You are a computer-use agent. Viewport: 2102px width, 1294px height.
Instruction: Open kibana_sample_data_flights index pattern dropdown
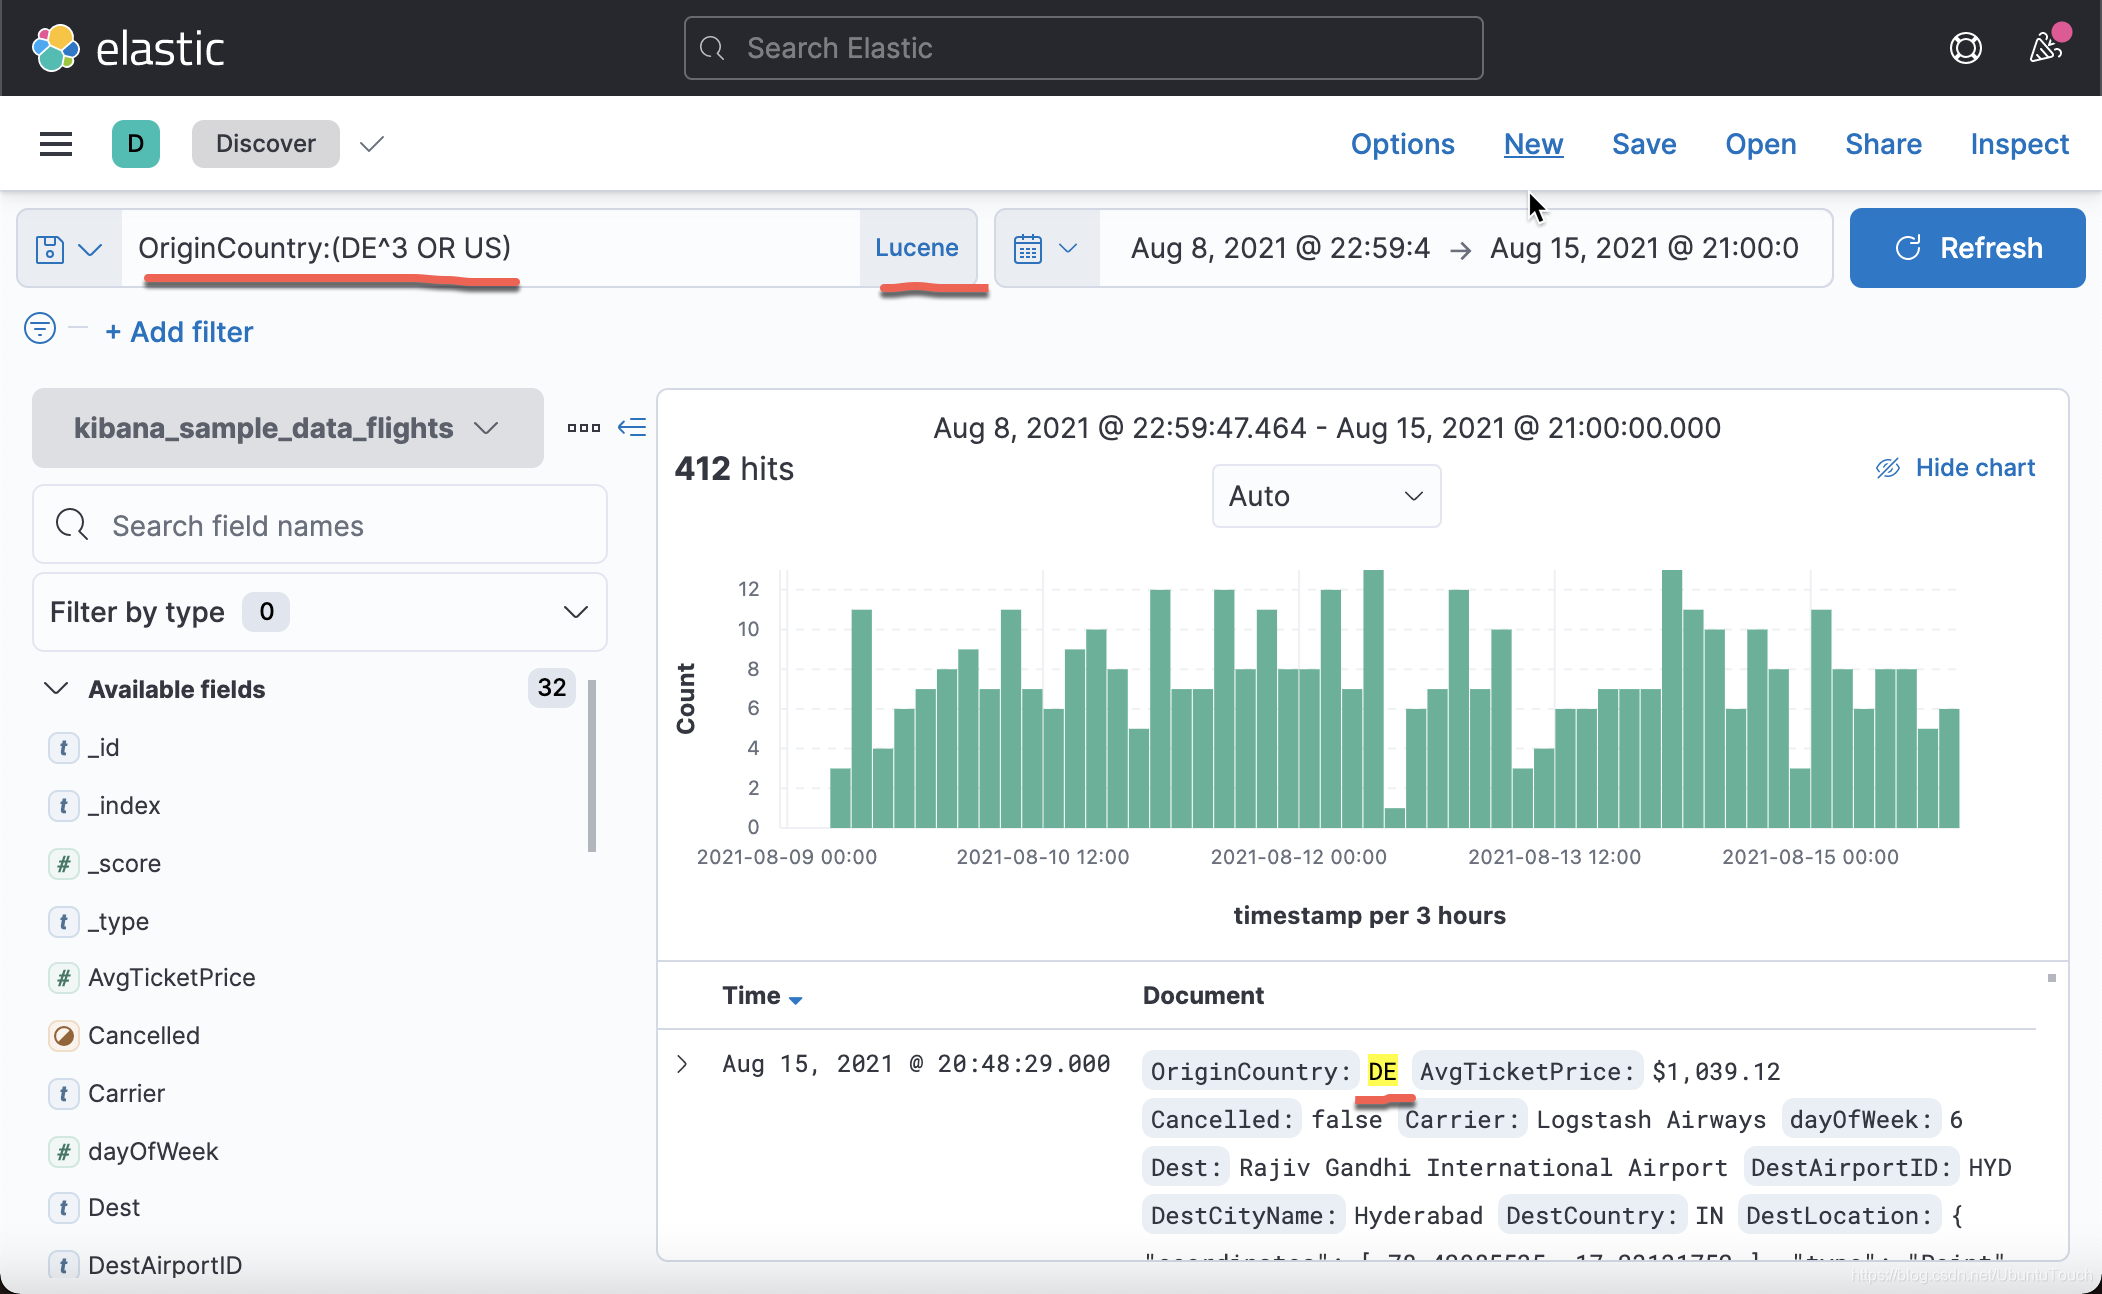(x=288, y=428)
